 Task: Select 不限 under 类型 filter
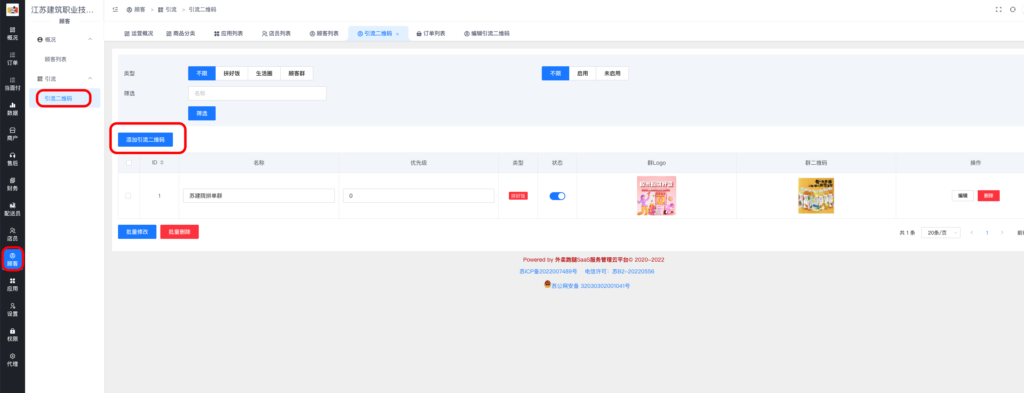point(201,73)
